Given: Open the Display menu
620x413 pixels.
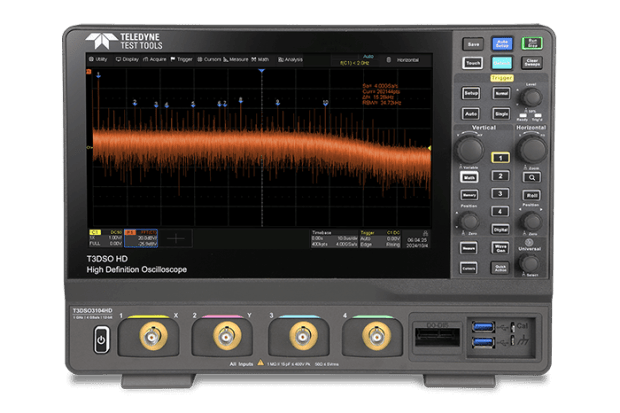Looking at the screenshot, I should pyautogui.click(x=127, y=59).
